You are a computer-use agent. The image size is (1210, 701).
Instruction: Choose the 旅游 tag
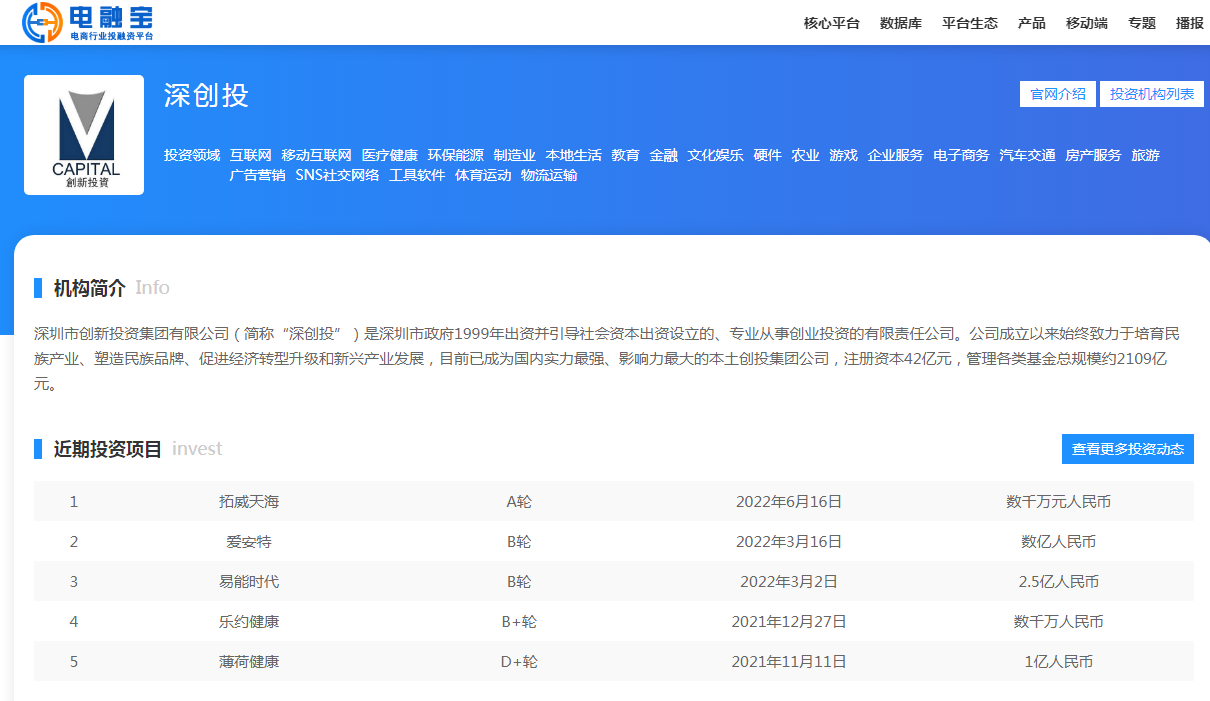click(x=1146, y=155)
